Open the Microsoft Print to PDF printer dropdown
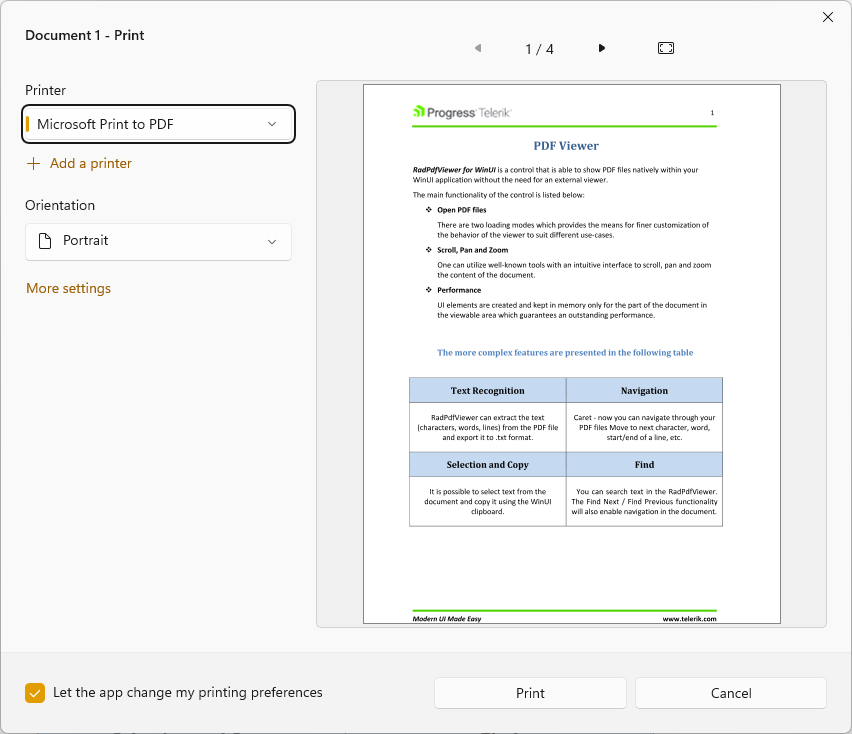This screenshot has height=734, width=852. 158,124
